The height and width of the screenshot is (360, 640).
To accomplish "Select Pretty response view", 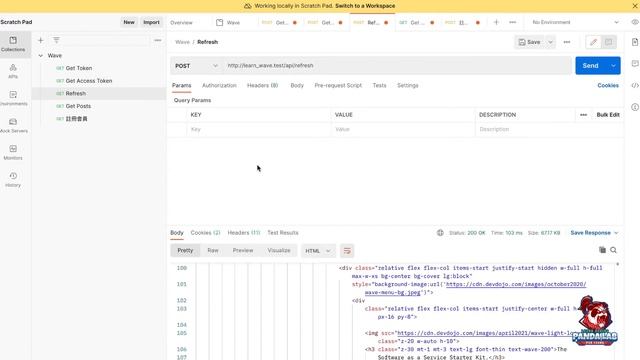I will point(185,250).
